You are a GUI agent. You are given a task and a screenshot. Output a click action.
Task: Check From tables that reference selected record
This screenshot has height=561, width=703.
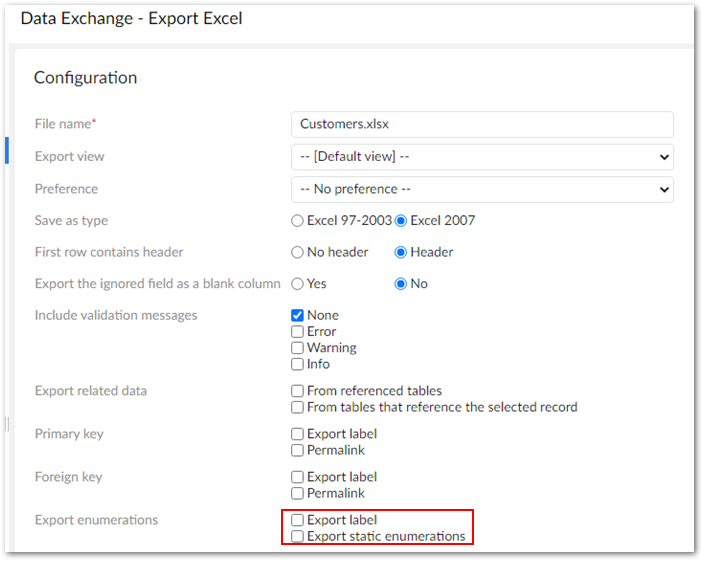coord(298,407)
